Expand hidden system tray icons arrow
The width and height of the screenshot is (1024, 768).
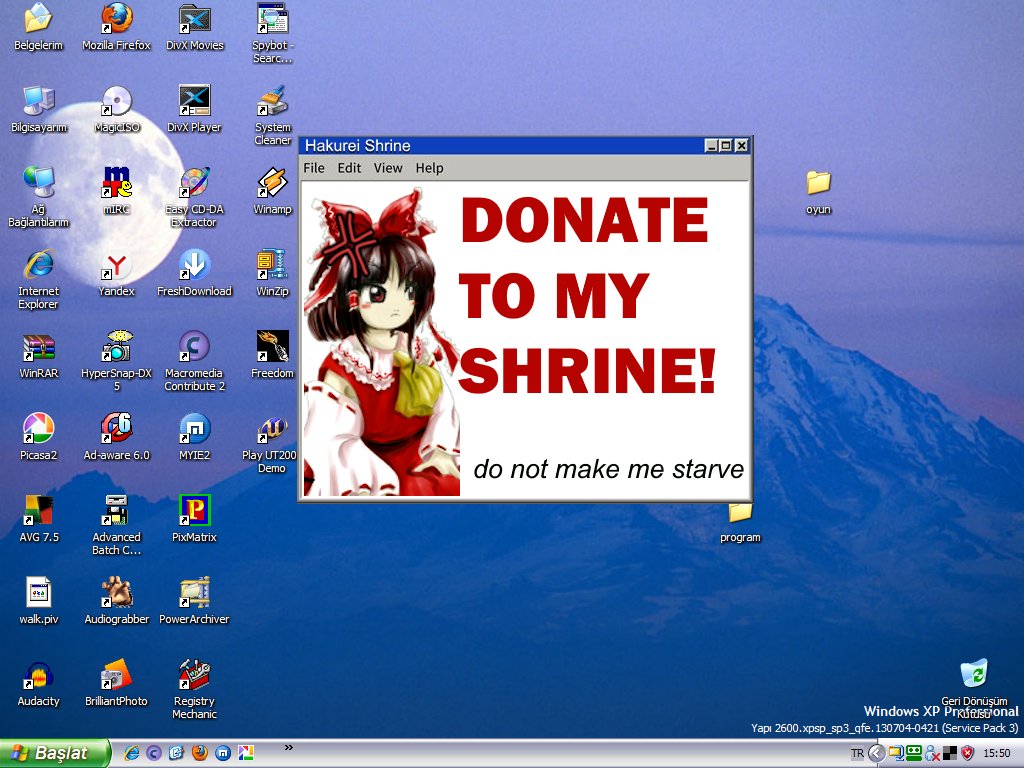coord(876,754)
